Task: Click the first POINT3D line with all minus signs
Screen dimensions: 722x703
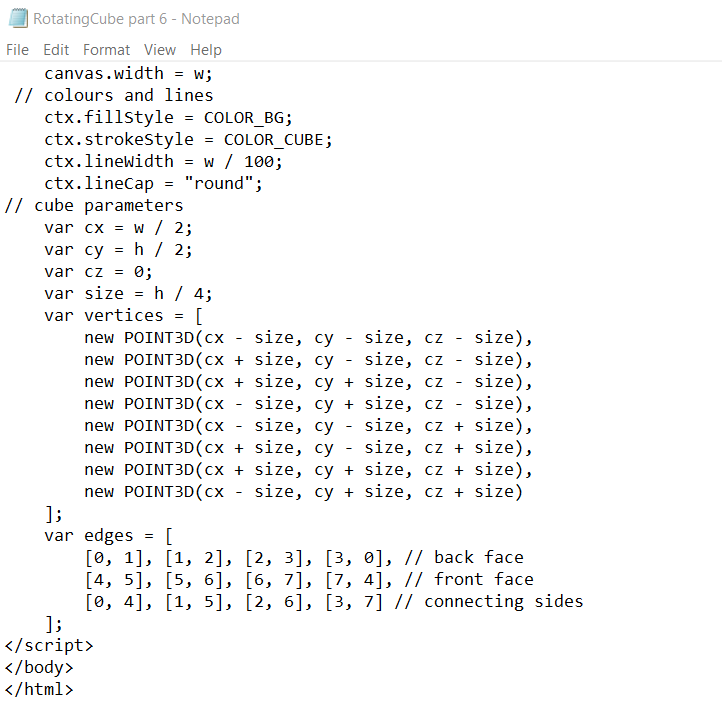Action: [308, 338]
